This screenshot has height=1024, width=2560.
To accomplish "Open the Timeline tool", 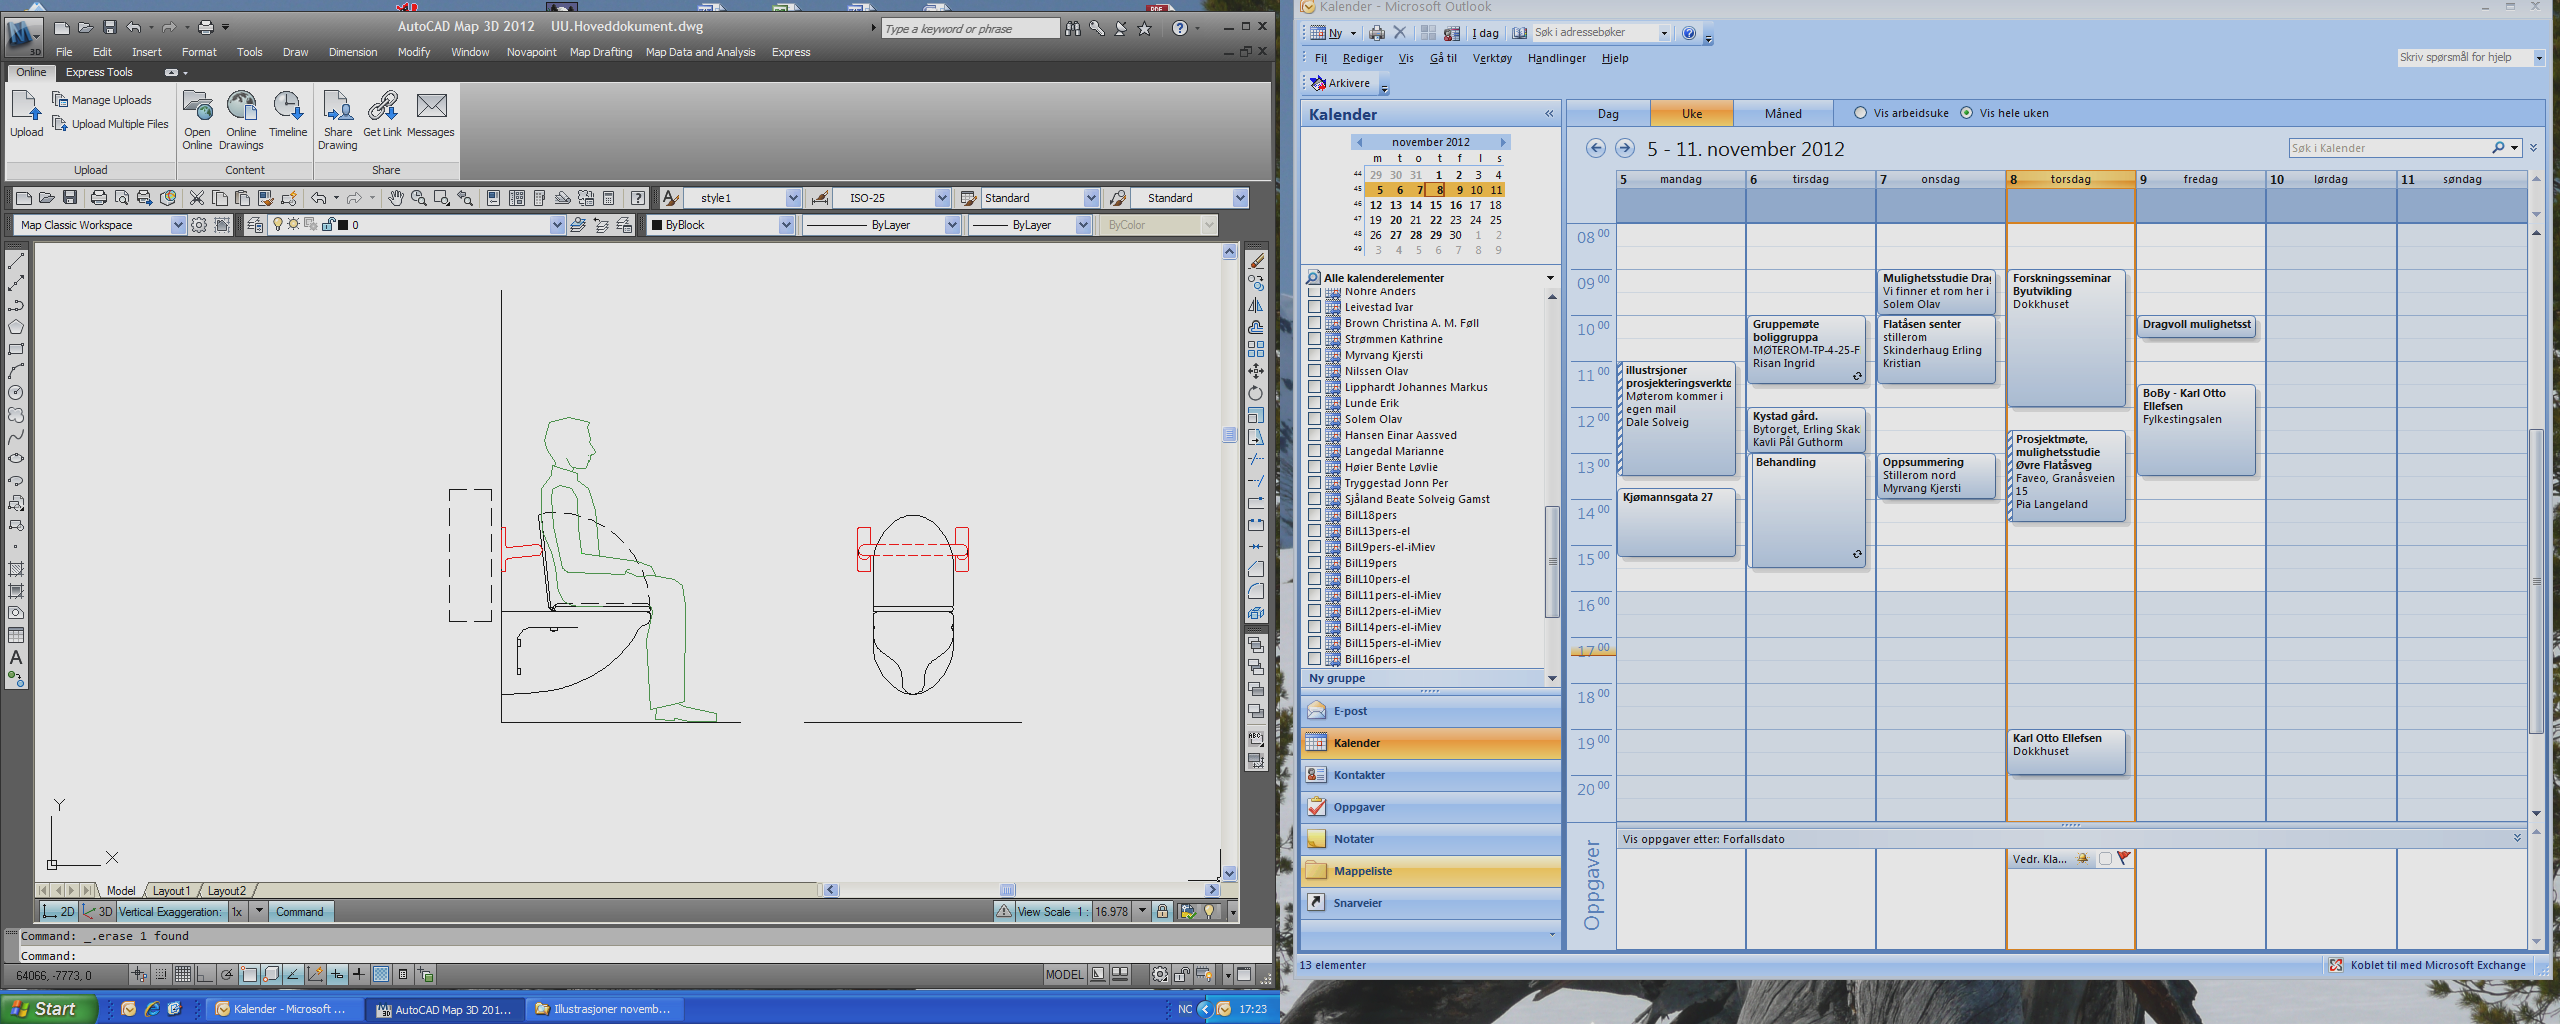I will (288, 113).
